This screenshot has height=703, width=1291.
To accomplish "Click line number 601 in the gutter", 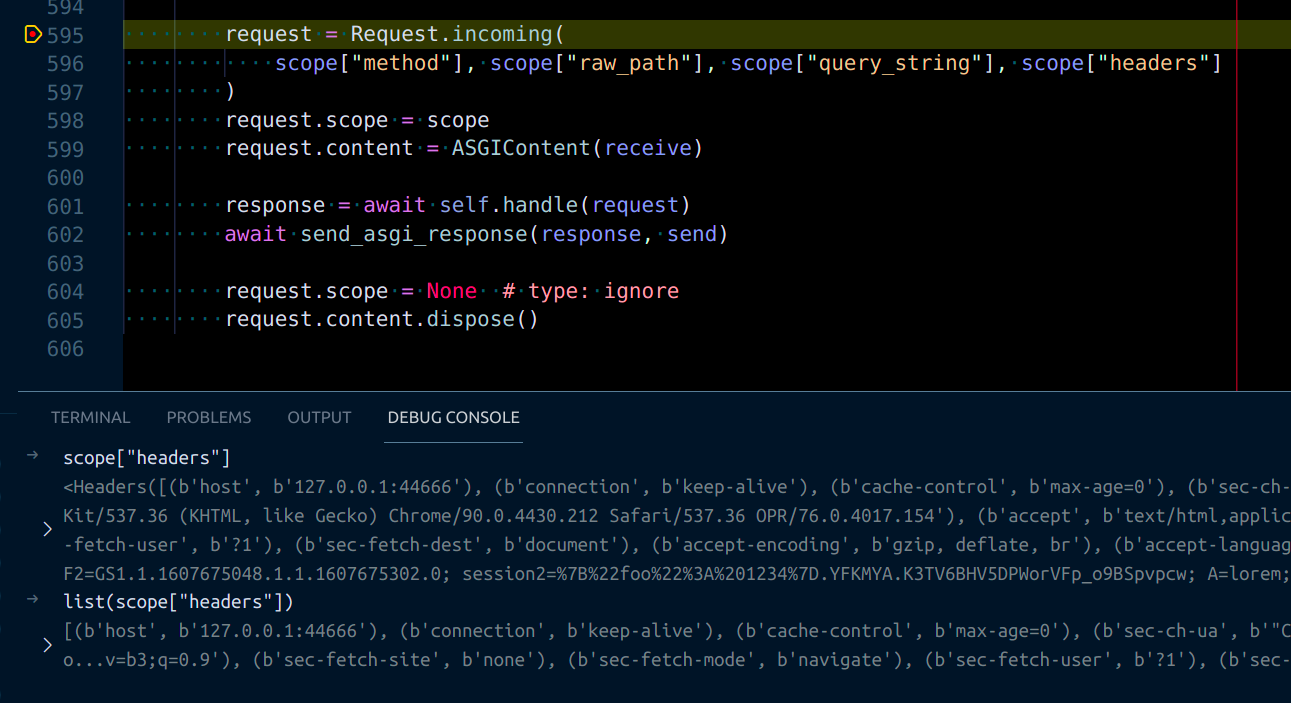I will pos(65,206).
